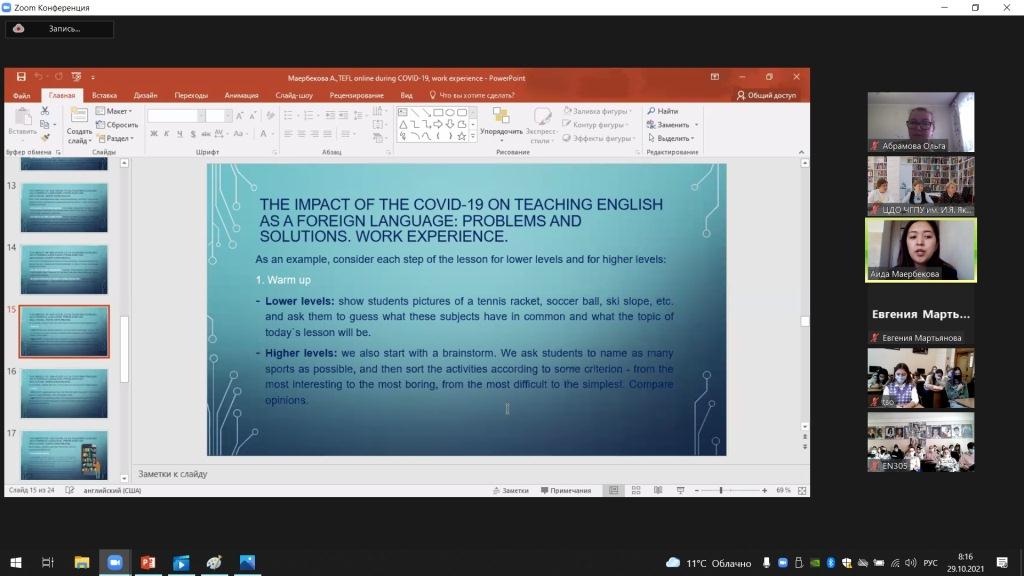Image resolution: width=1024 pixels, height=576 pixels.
Task: Open the Arrange (Упорядочить) menu
Action: [501, 123]
